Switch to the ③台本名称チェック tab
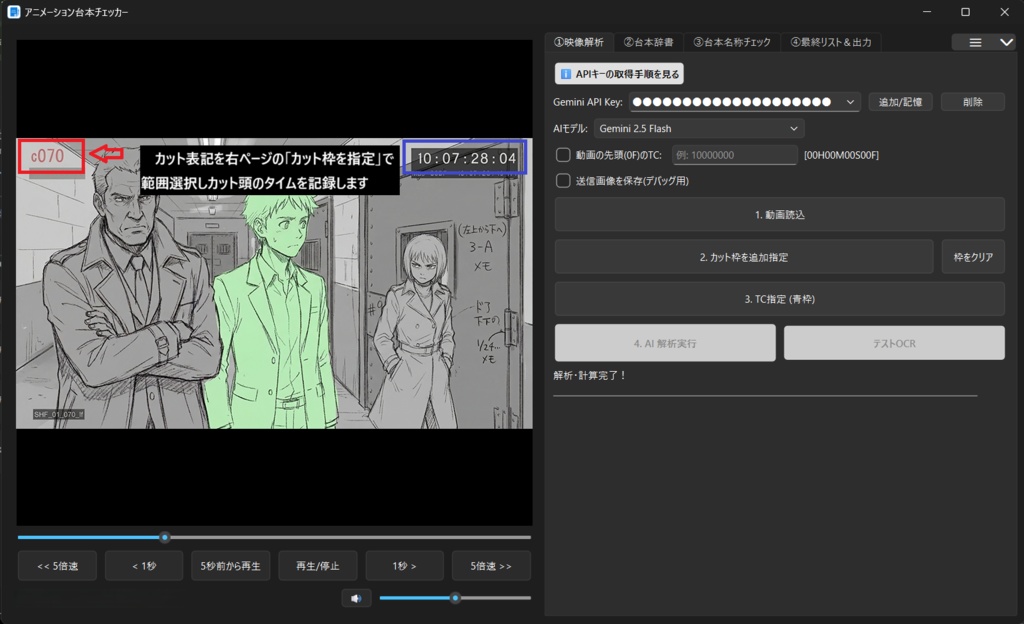The height and width of the screenshot is (624, 1024). (x=732, y=42)
